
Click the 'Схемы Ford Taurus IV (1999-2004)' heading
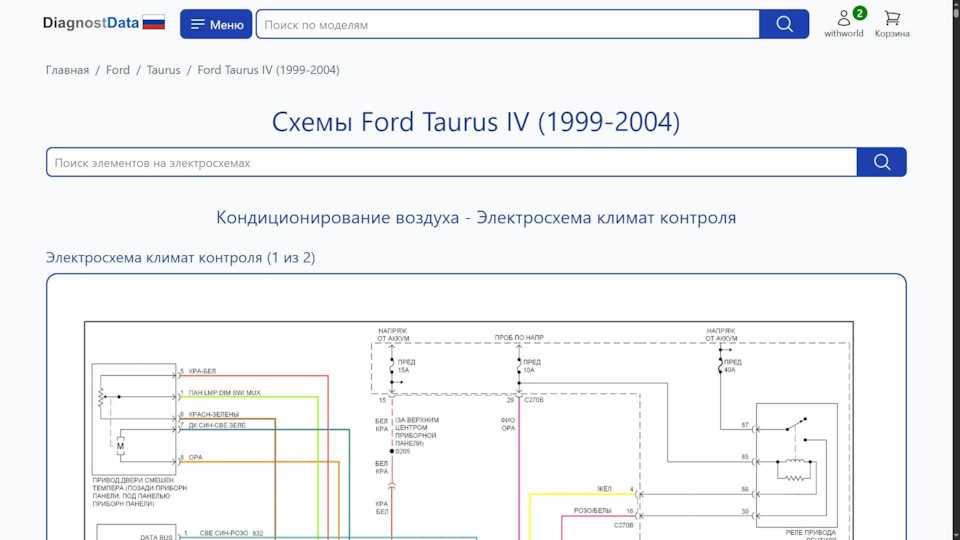(476, 122)
